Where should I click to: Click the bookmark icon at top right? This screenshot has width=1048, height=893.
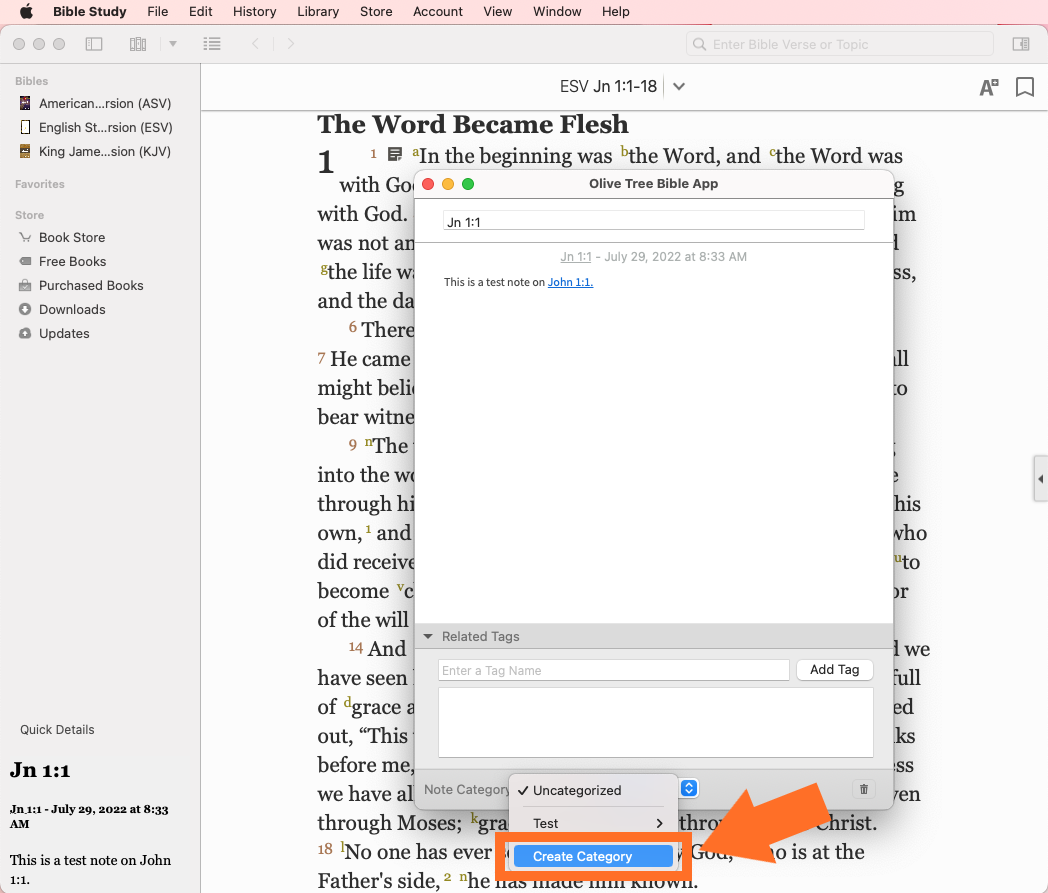coord(1024,87)
